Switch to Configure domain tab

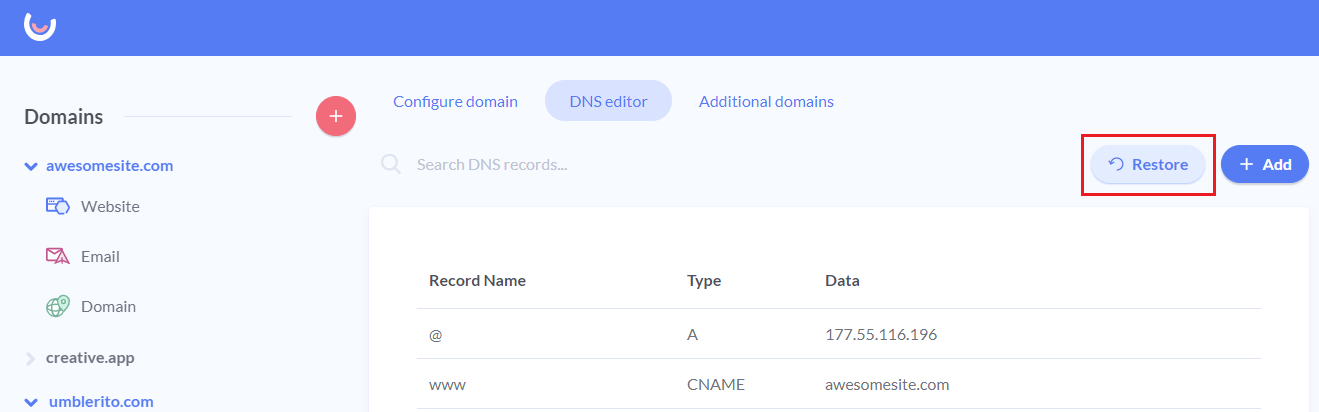(x=455, y=101)
